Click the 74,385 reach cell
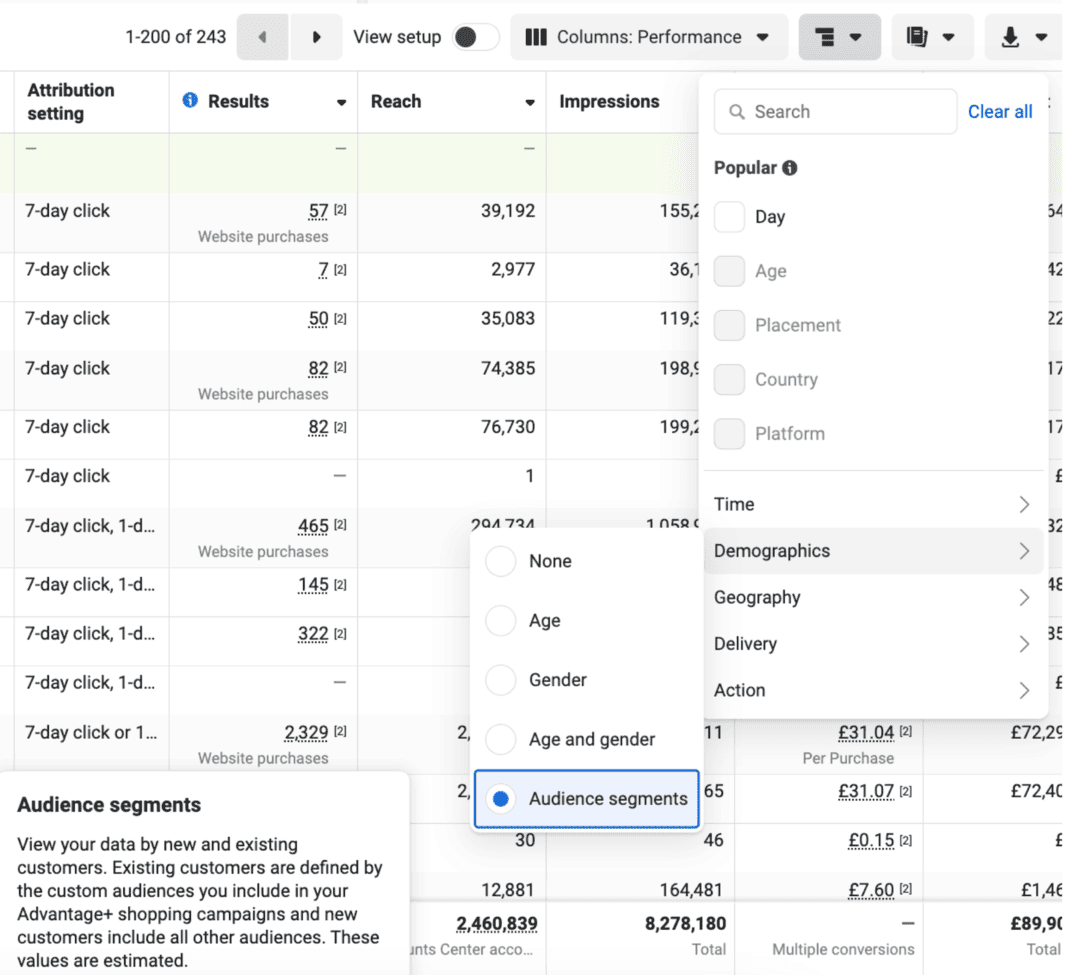 pyautogui.click(x=508, y=368)
